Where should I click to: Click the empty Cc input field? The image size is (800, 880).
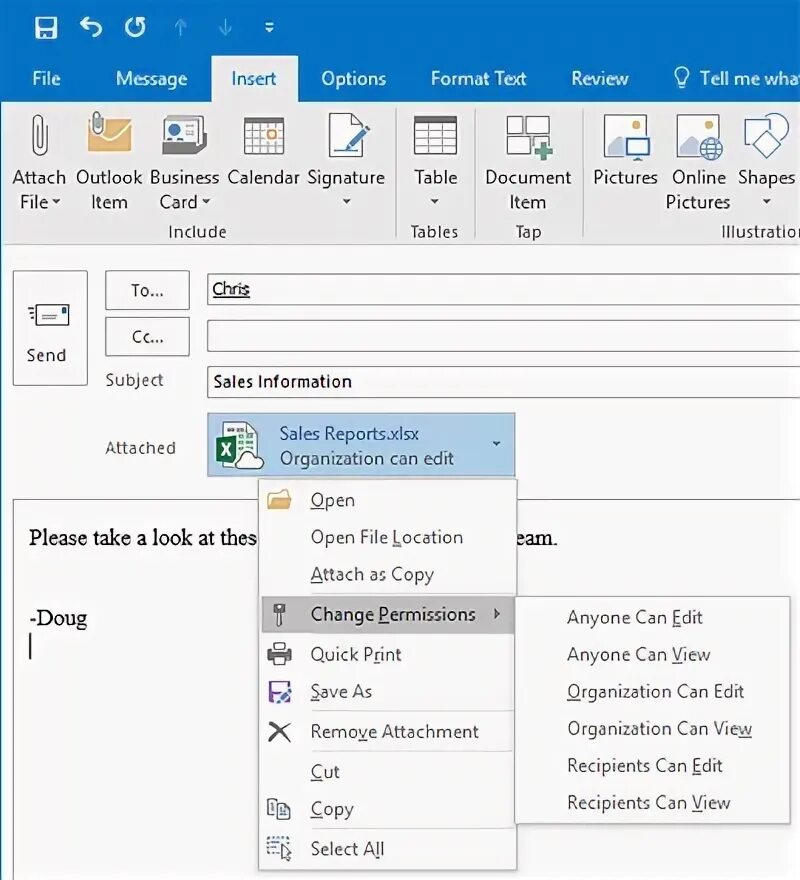point(503,336)
